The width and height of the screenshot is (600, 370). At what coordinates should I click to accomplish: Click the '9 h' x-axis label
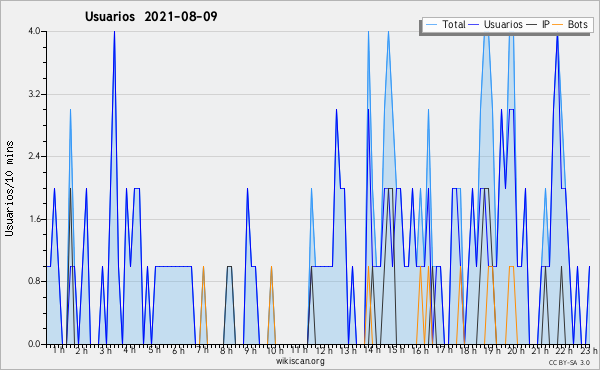[250, 350]
